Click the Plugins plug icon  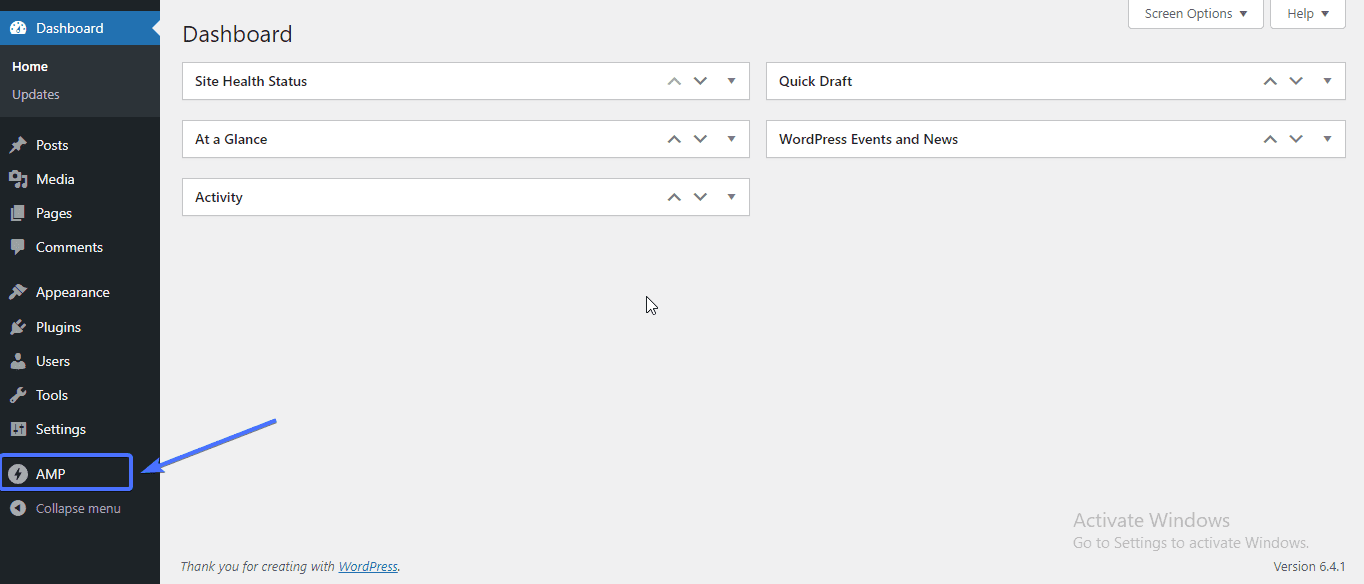(x=18, y=327)
